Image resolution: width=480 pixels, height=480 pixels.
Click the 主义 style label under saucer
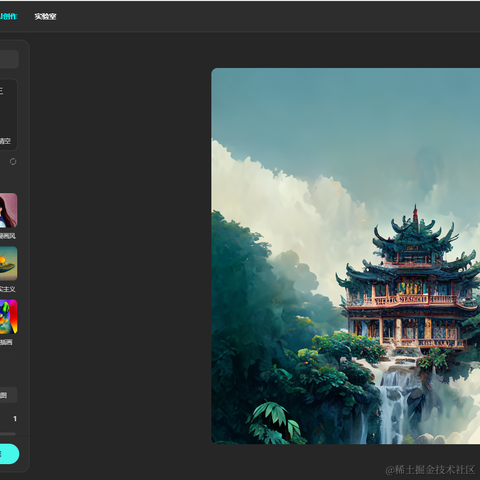[x=7, y=289]
